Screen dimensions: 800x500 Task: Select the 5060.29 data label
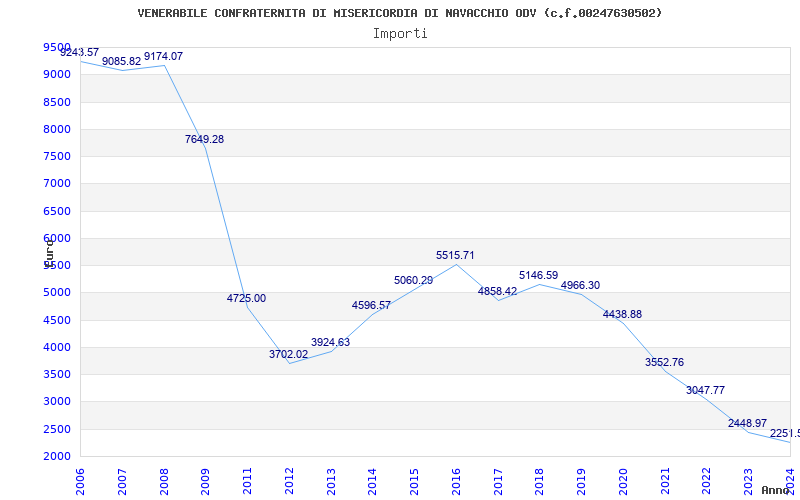pyautogui.click(x=413, y=280)
